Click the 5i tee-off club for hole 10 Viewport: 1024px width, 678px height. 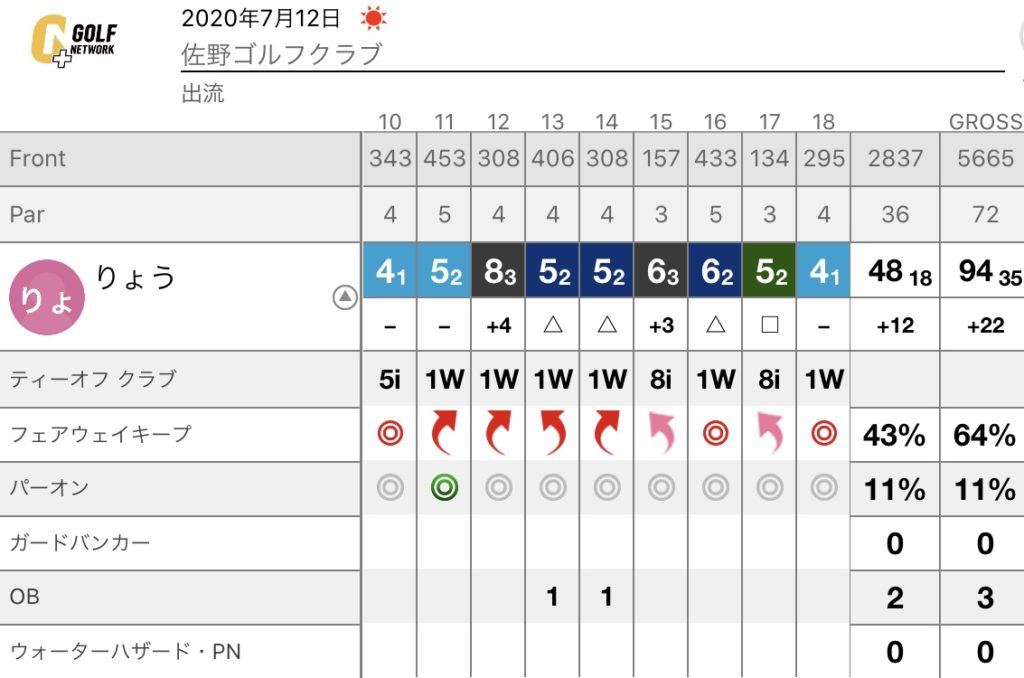click(390, 379)
